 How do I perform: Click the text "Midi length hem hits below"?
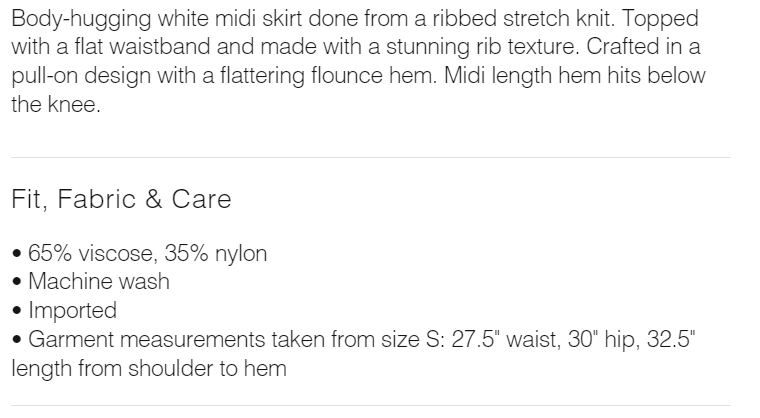578,76
